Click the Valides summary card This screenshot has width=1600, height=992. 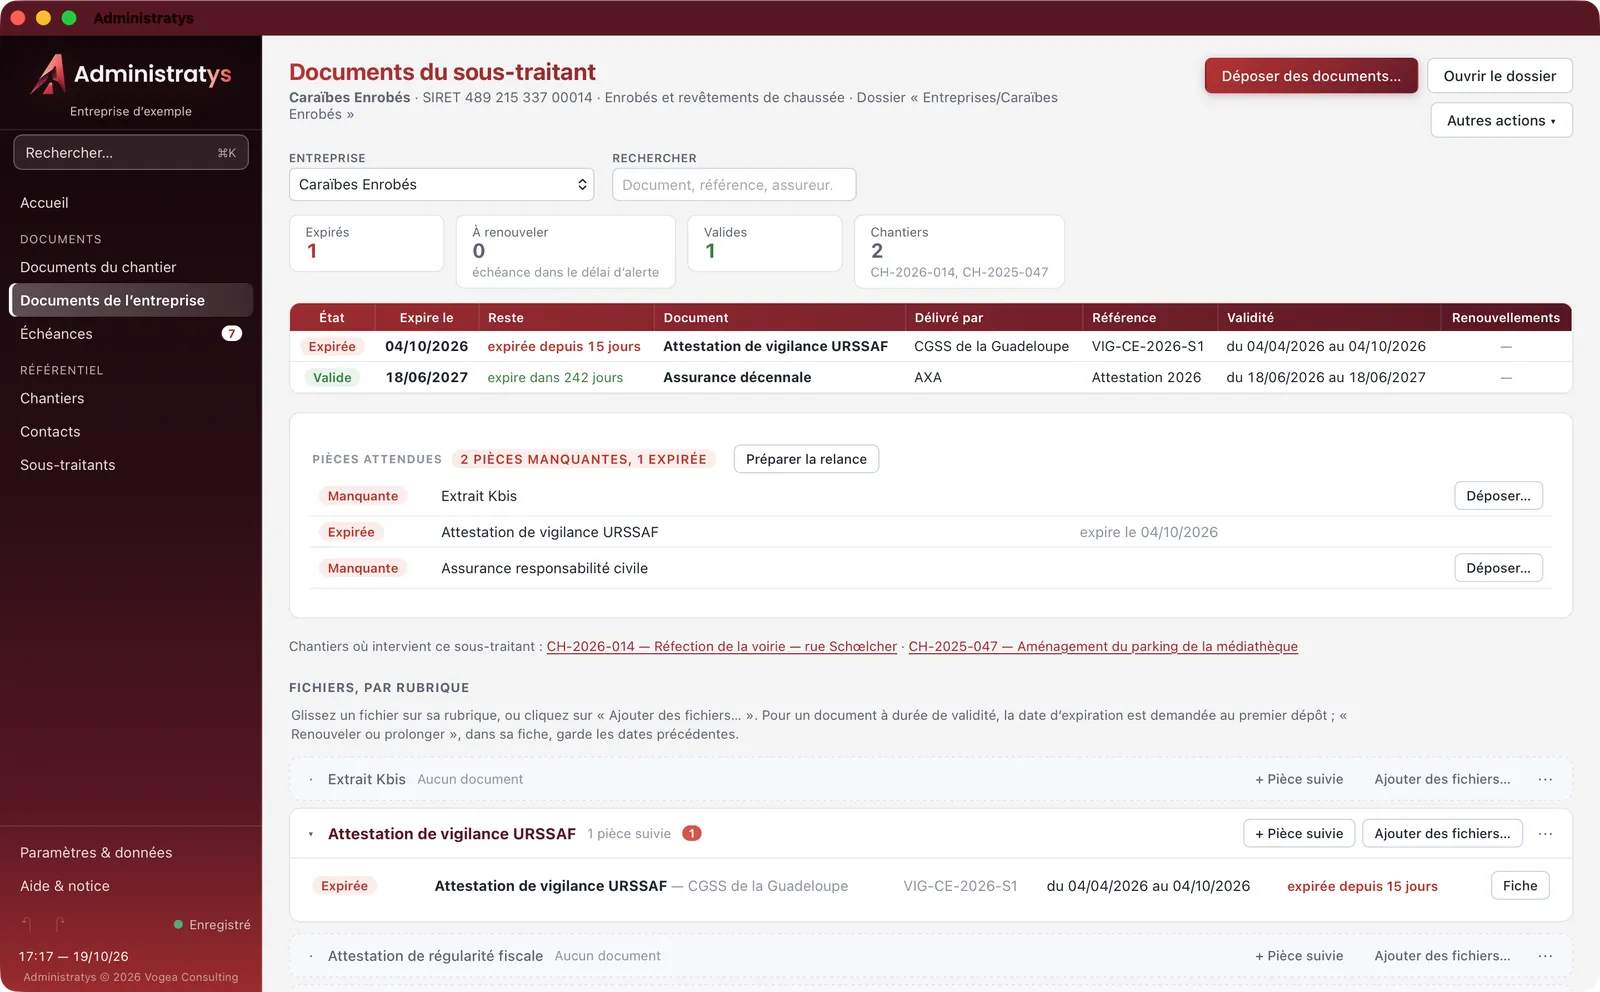(x=765, y=243)
